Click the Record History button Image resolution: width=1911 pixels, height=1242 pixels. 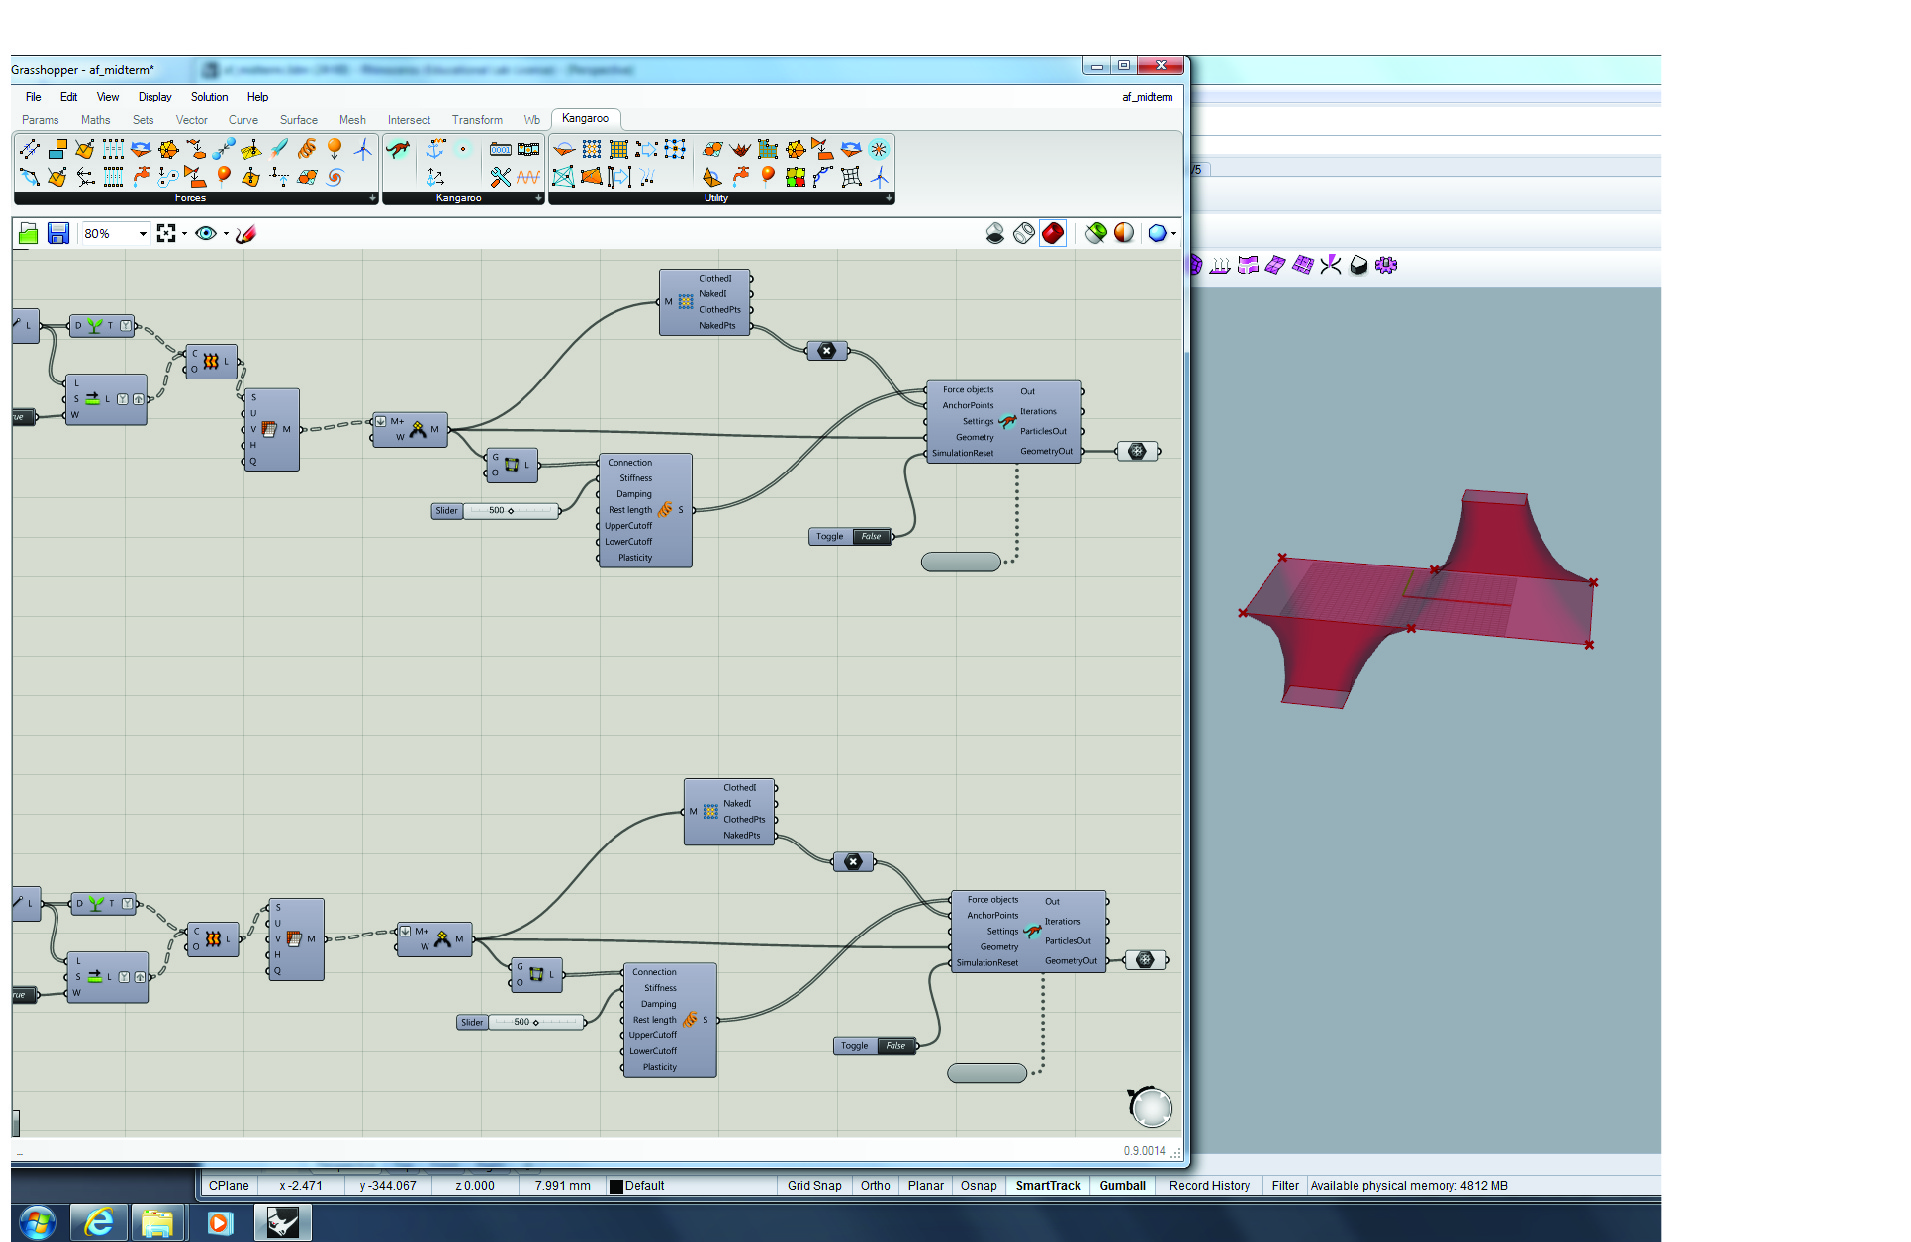click(1209, 1186)
